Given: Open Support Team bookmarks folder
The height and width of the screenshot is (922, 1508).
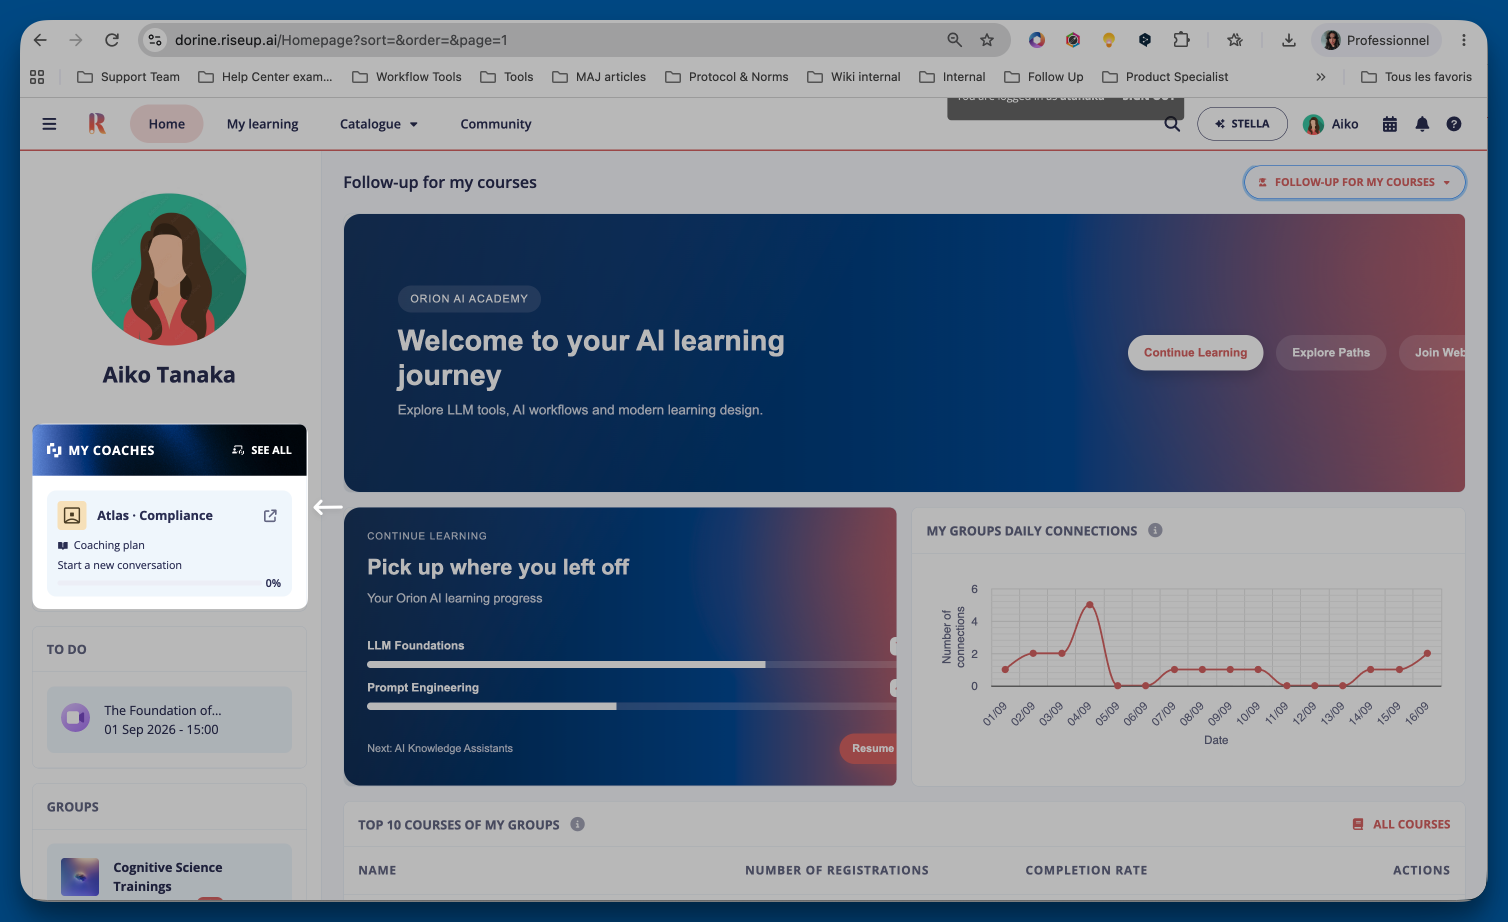Looking at the screenshot, I should coord(129,77).
